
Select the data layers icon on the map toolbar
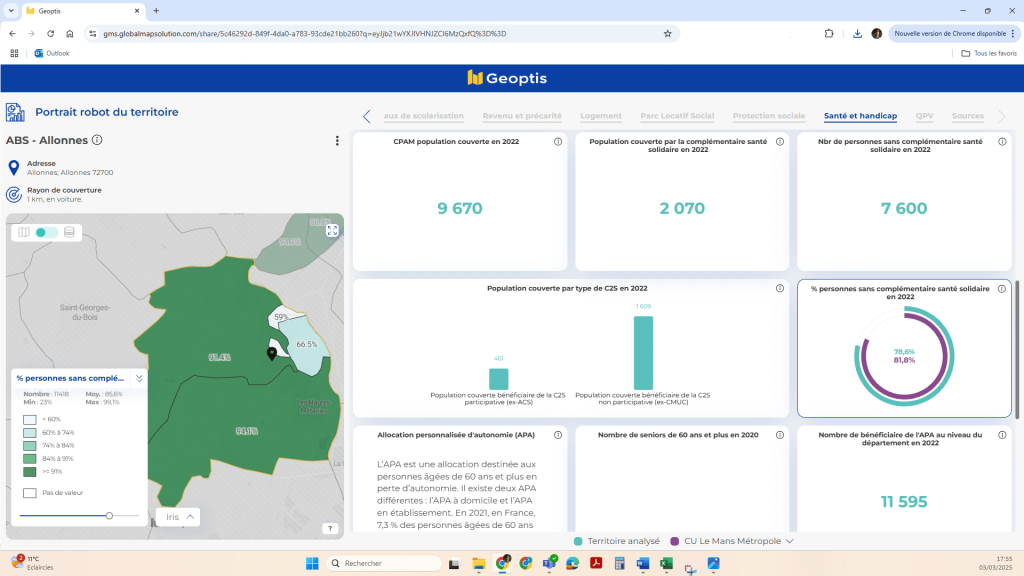pos(68,232)
